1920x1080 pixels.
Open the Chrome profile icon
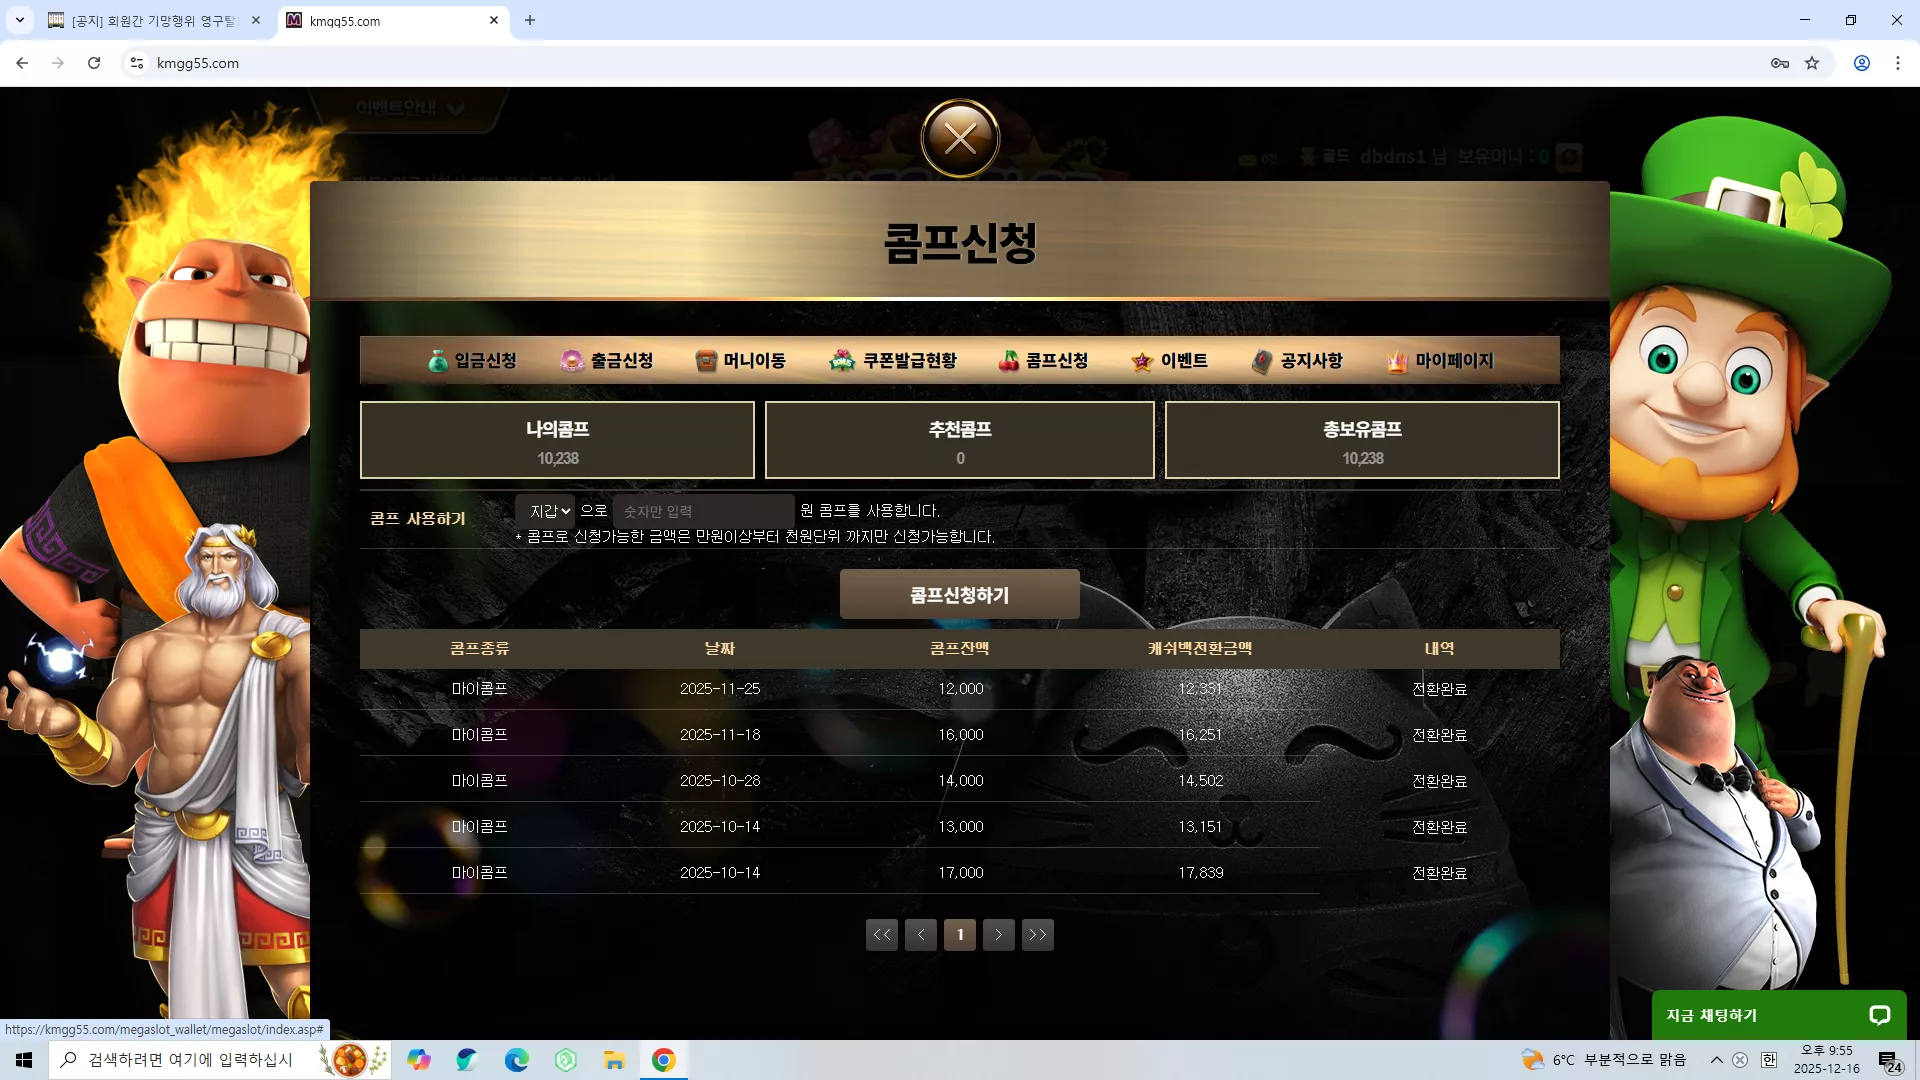1862,63
